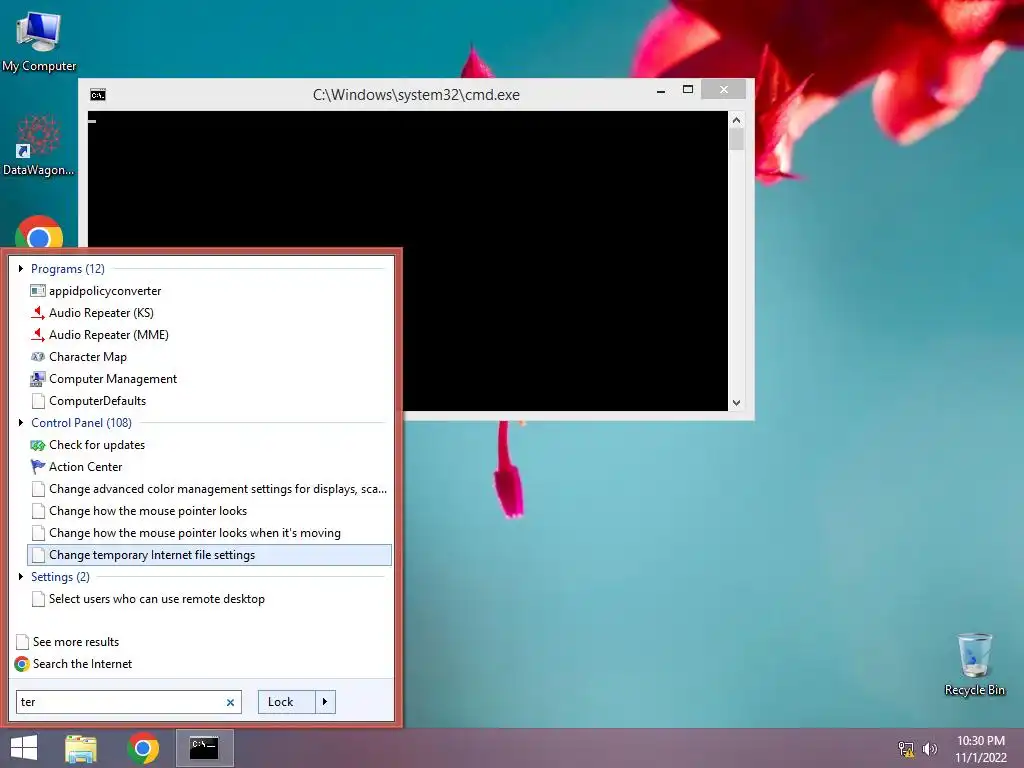Click the Chrome icon beside Search the Internet
This screenshot has width=1024, height=768.
tap(22, 664)
